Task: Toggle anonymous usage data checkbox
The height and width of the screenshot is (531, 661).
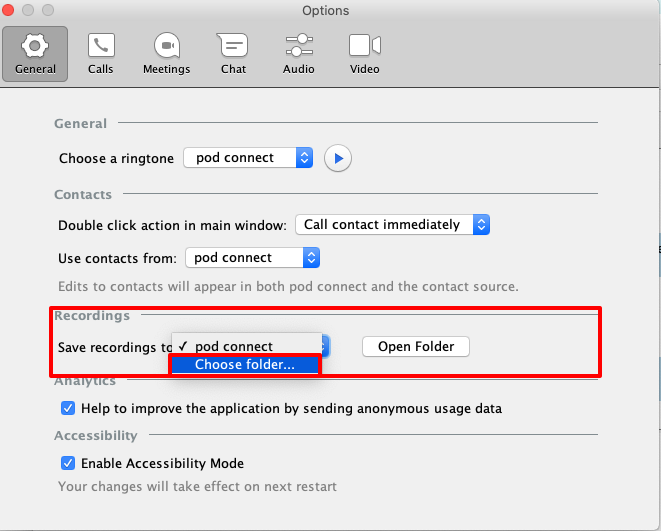Action: [x=68, y=408]
